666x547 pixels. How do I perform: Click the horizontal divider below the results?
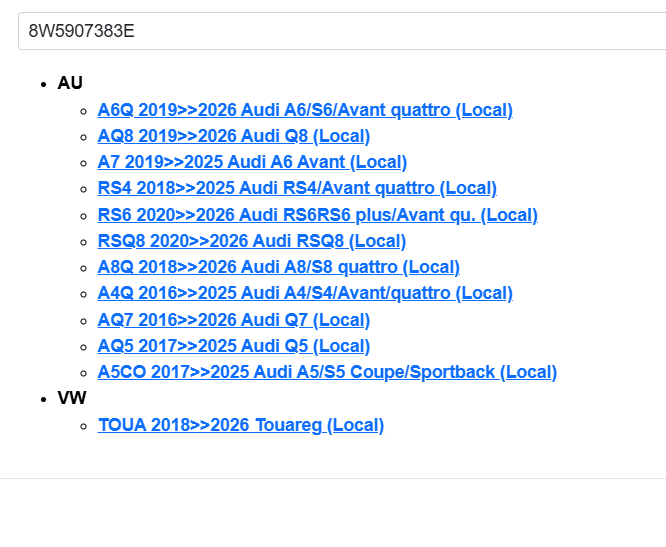point(333,478)
